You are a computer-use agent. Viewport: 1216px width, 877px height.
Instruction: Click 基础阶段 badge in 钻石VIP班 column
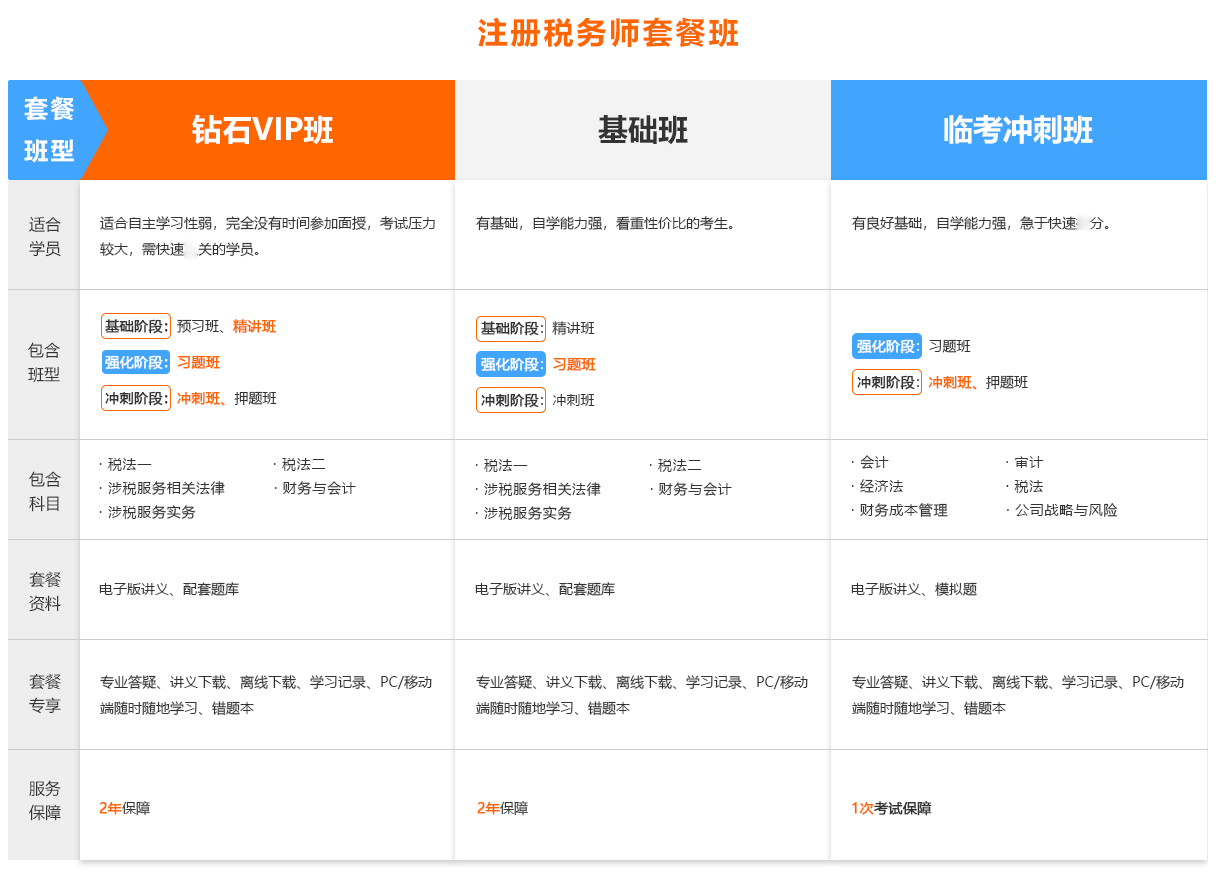136,326
